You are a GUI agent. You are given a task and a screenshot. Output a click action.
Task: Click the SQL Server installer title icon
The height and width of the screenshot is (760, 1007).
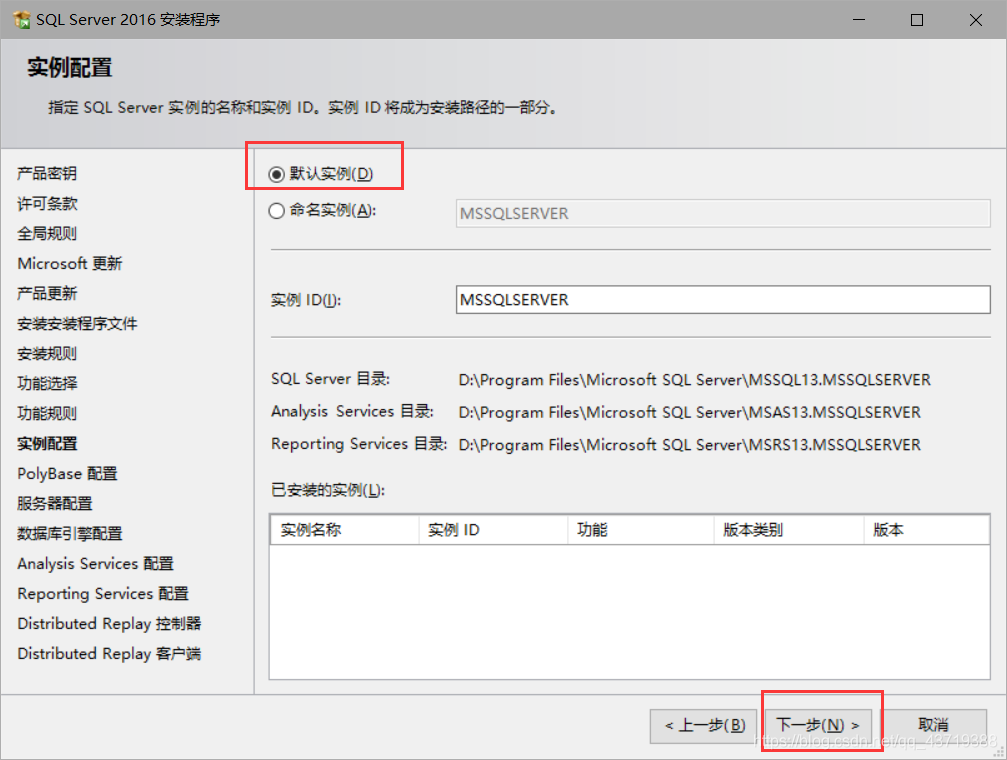coord(21,20)
